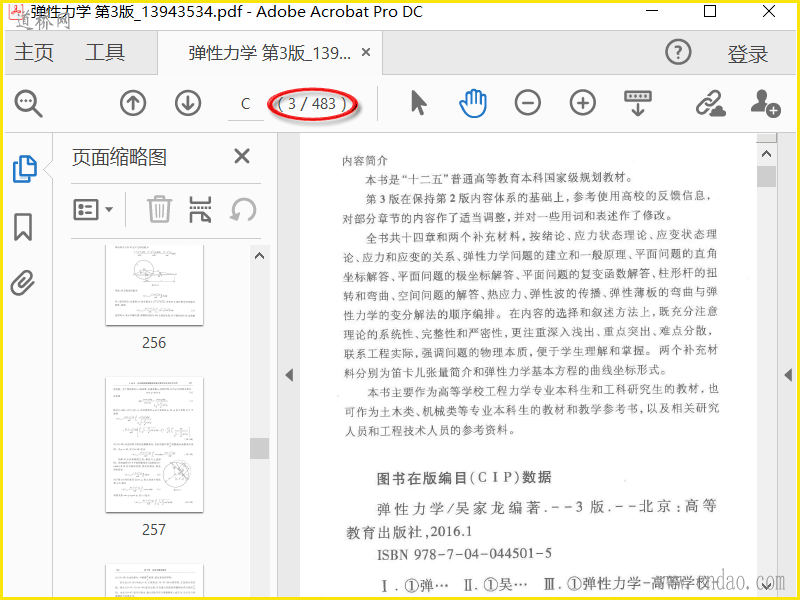Click the 登录 sign-in link

tap(747, 54)
